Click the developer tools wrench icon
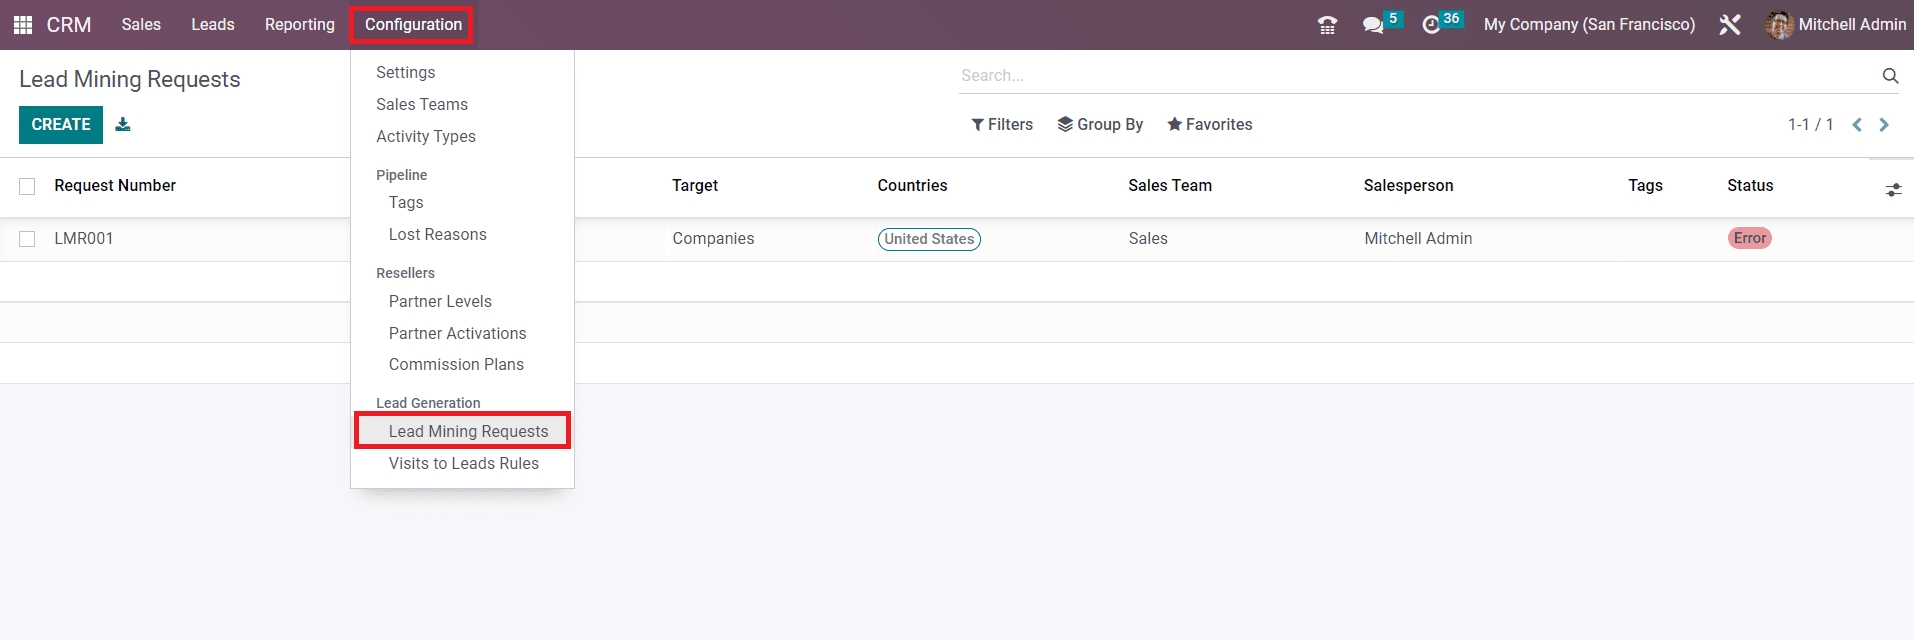 coord(1730,25)
